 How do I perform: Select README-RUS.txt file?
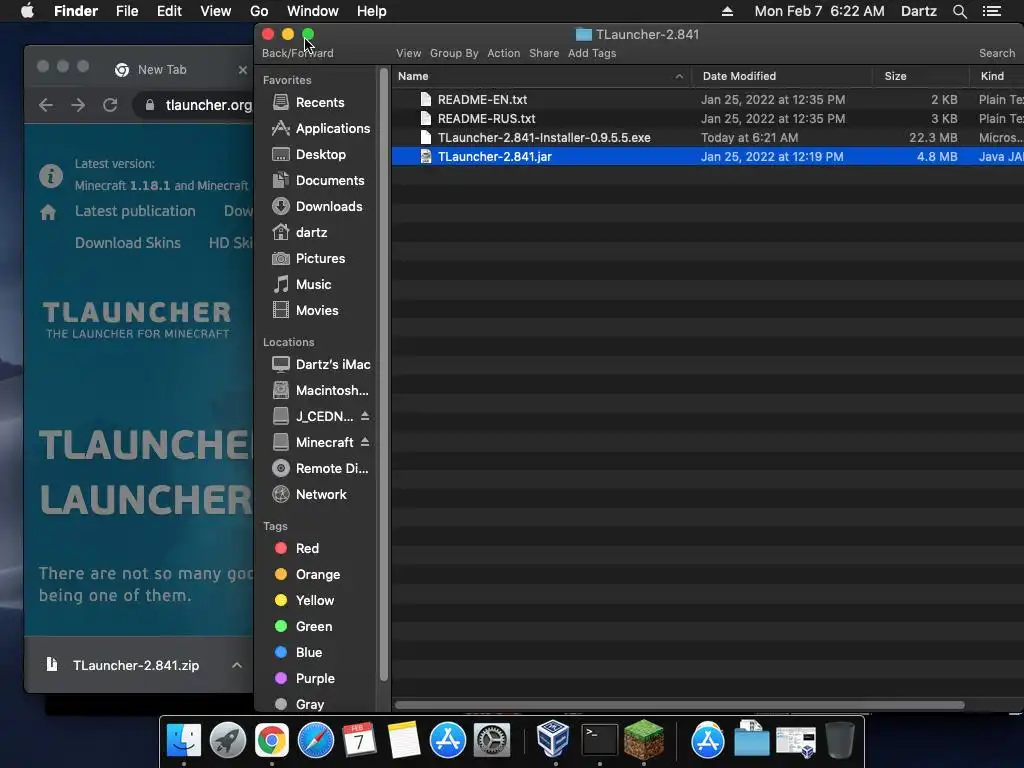pyautogui.click(x=486, y=119)
